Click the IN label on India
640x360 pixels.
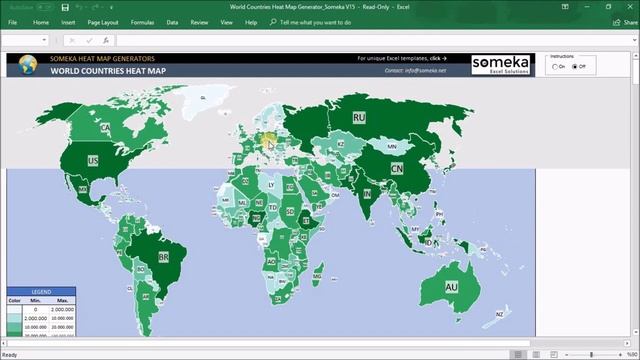[367, 194]
